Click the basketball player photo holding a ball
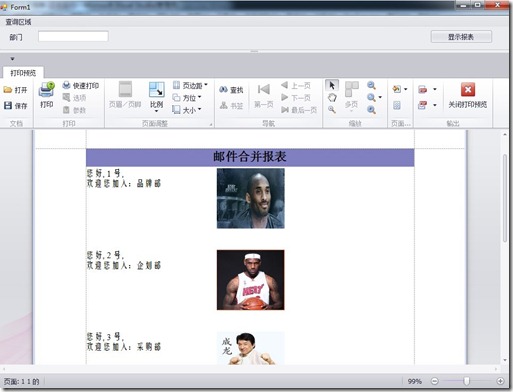The height and width of the screenshot is (392, 513). click(x=251, y=280)
